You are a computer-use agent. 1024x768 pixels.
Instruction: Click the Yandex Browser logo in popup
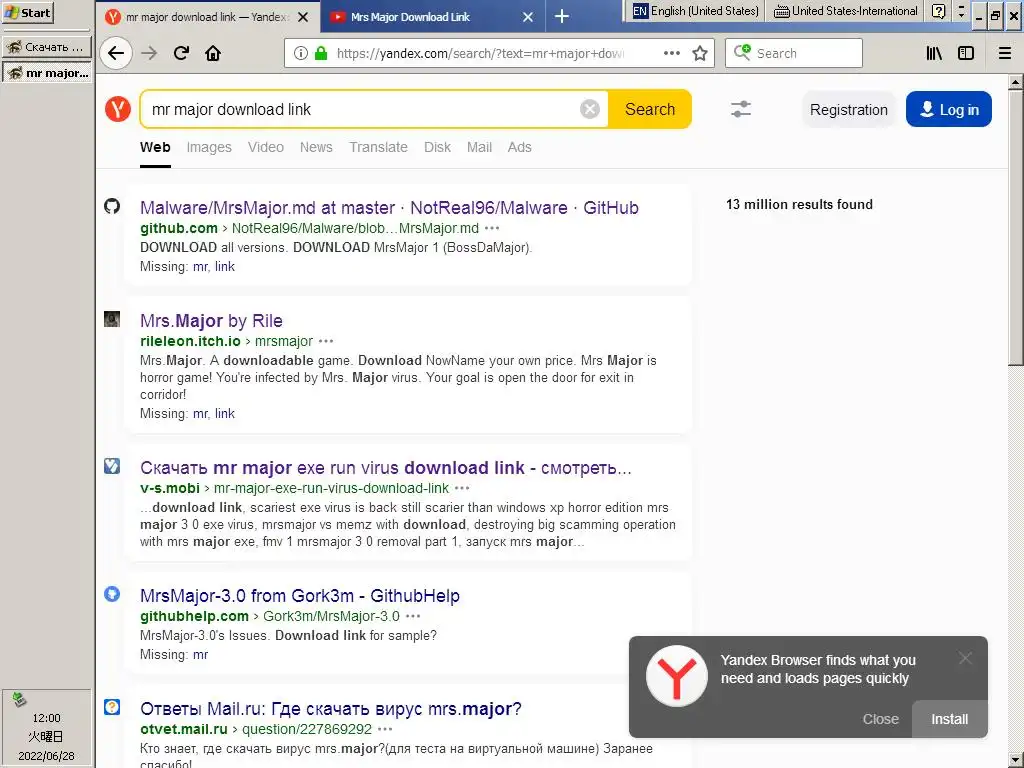(x=677, y=677)
